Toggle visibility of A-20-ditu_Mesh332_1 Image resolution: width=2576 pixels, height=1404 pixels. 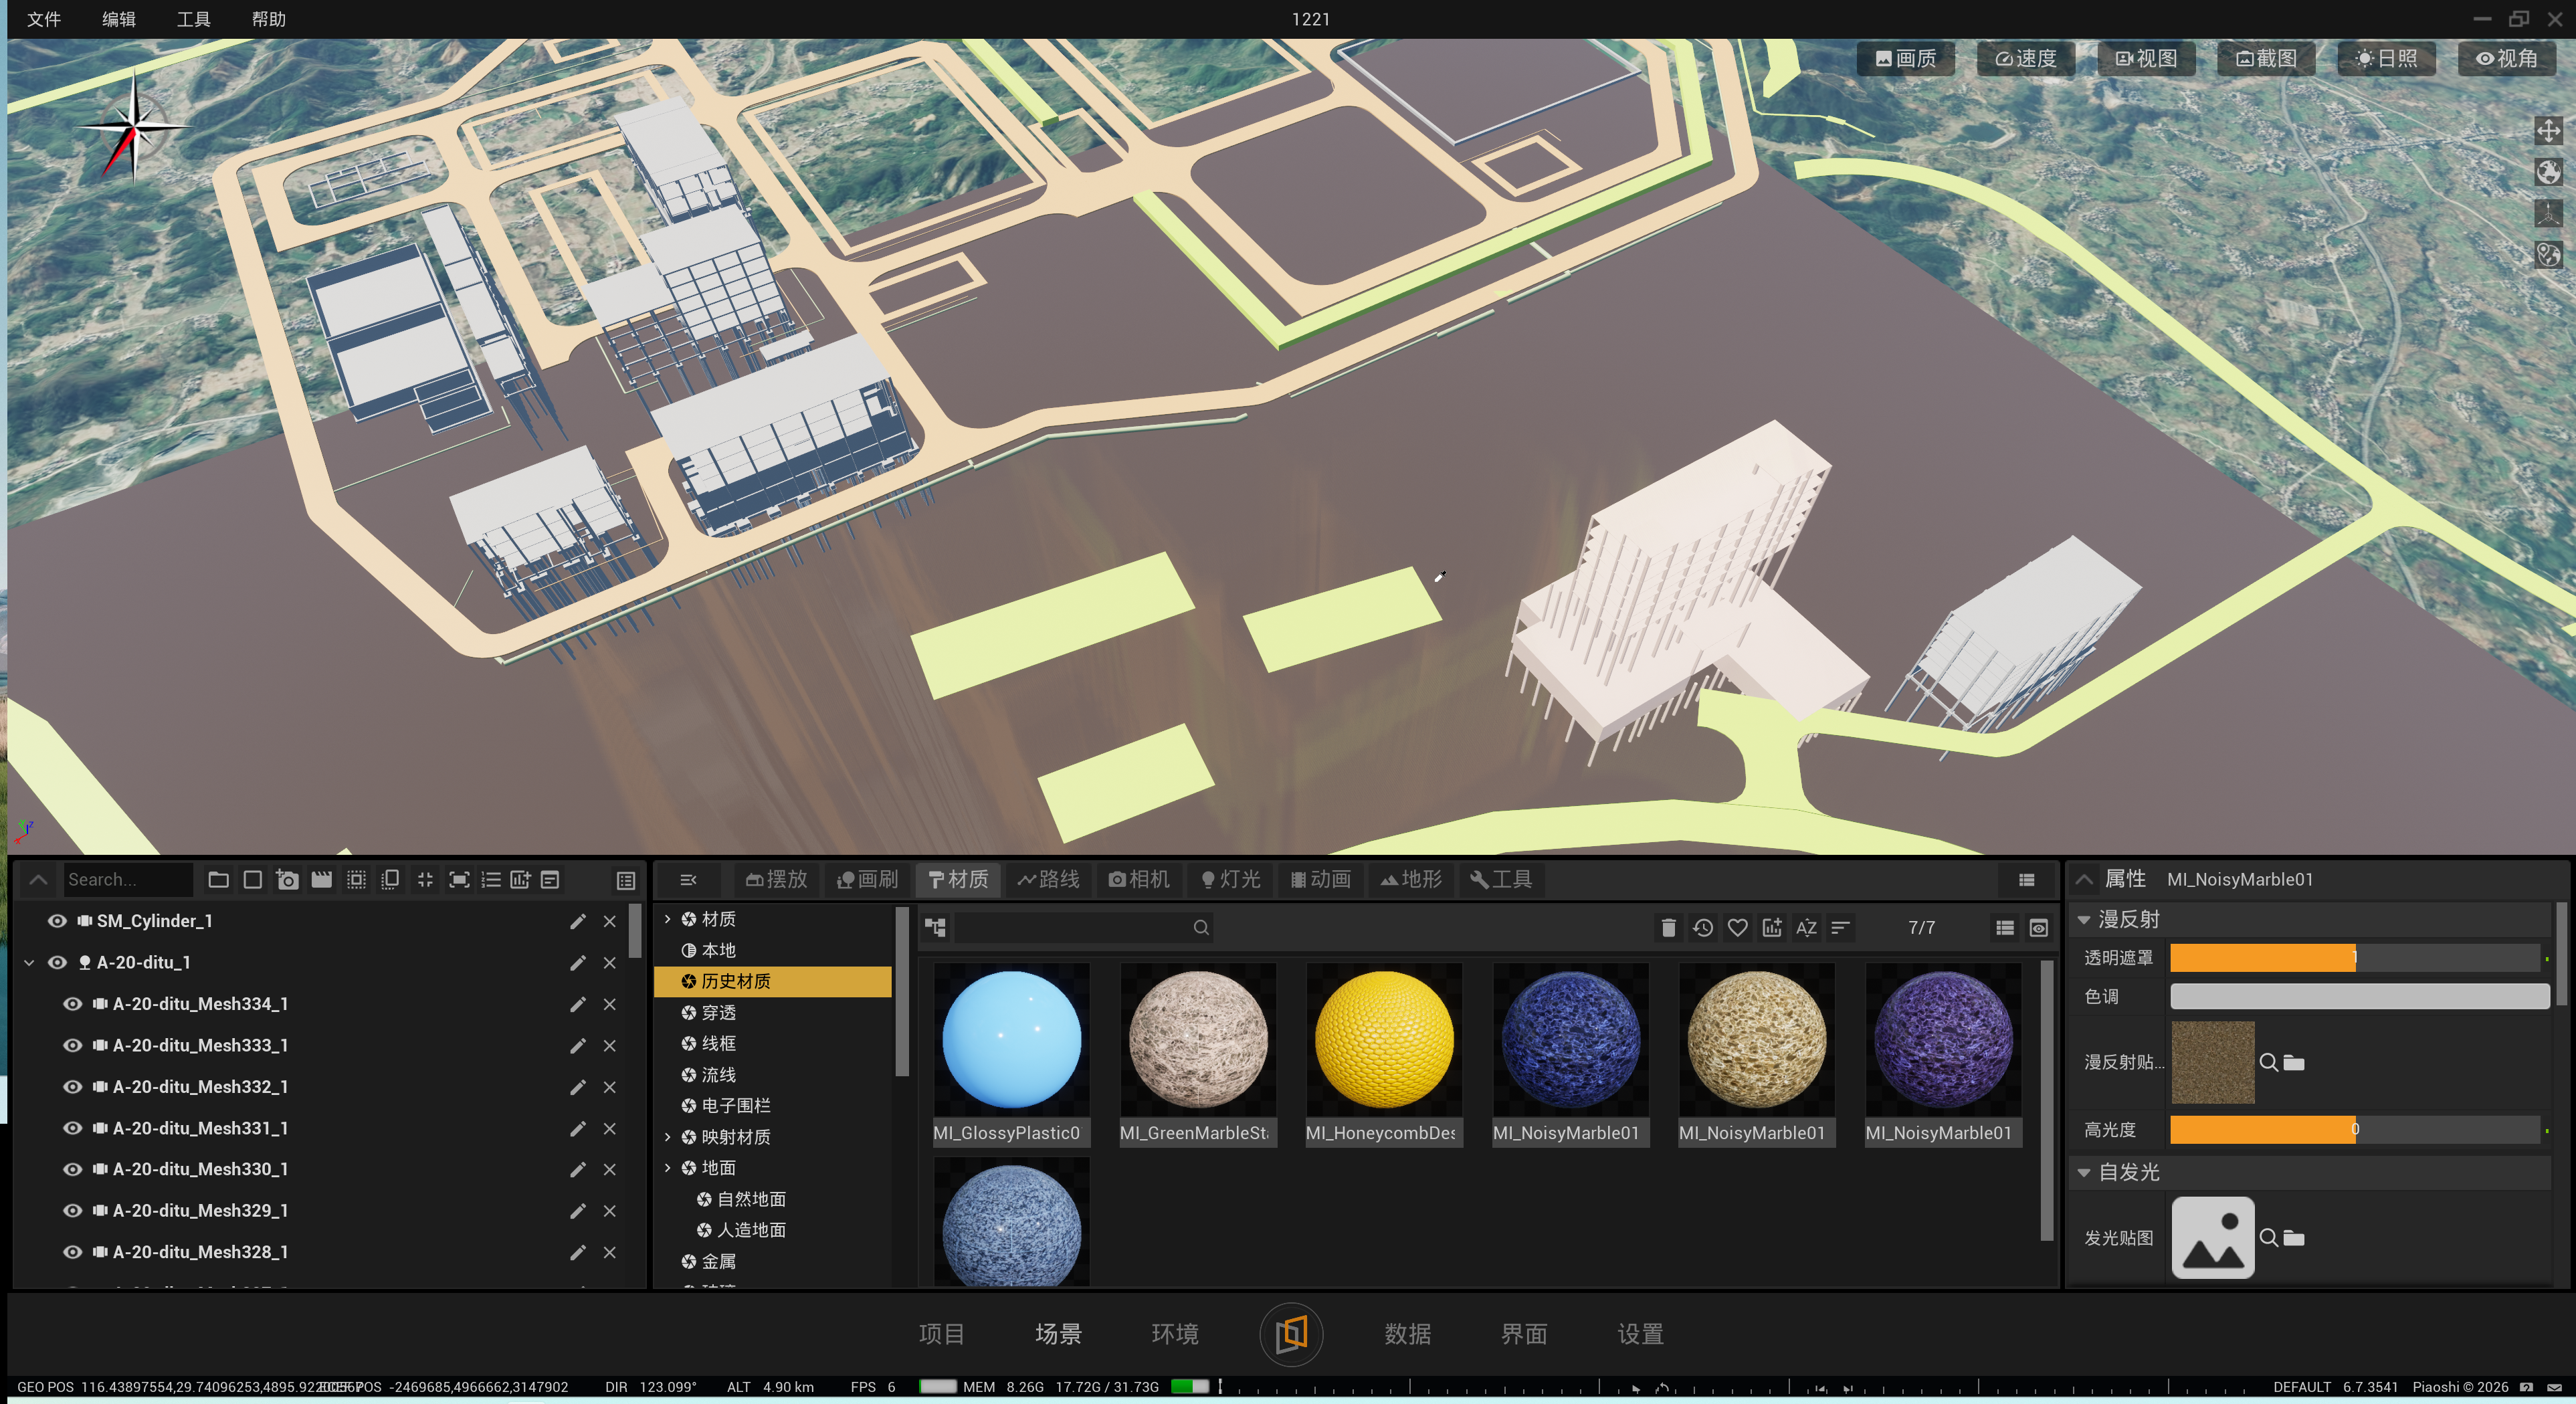tap(72, 1086)
